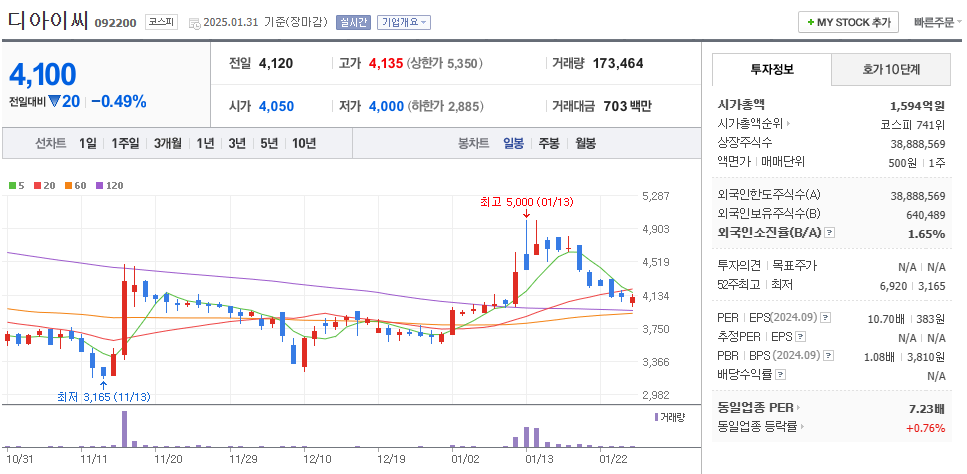This screenshot has width=967, height=474.
Task: Click the -0.49% change rate
Action: click(x=118, y=102)
